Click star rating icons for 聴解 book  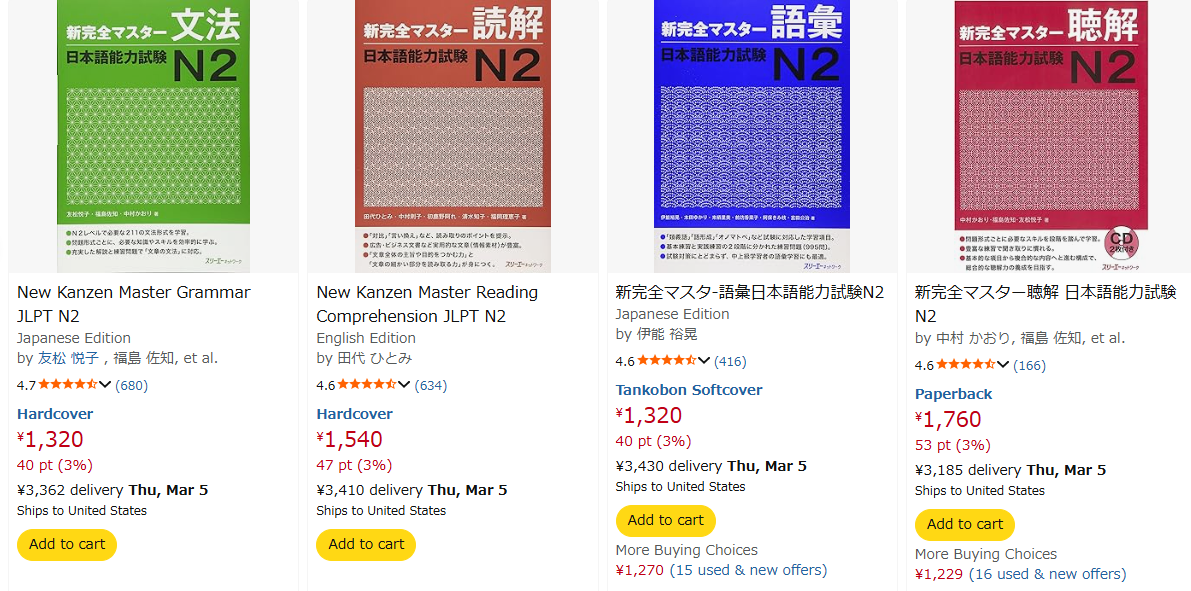[x=964, y=365]
